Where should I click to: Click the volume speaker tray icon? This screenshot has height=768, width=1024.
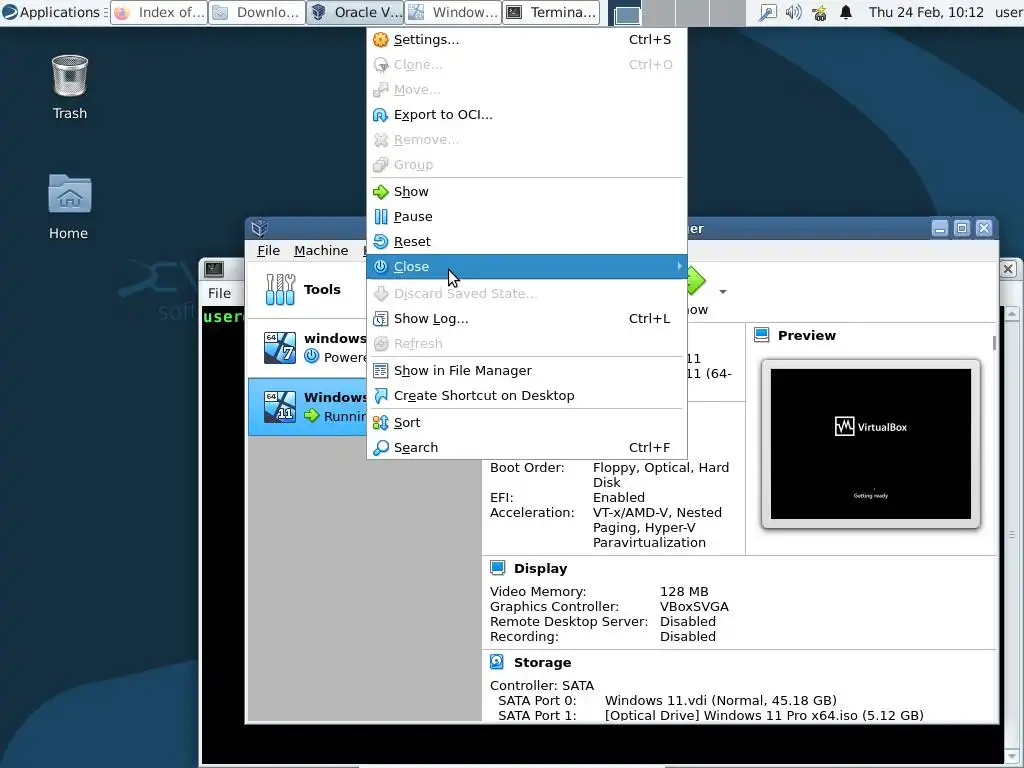[793, 12]
